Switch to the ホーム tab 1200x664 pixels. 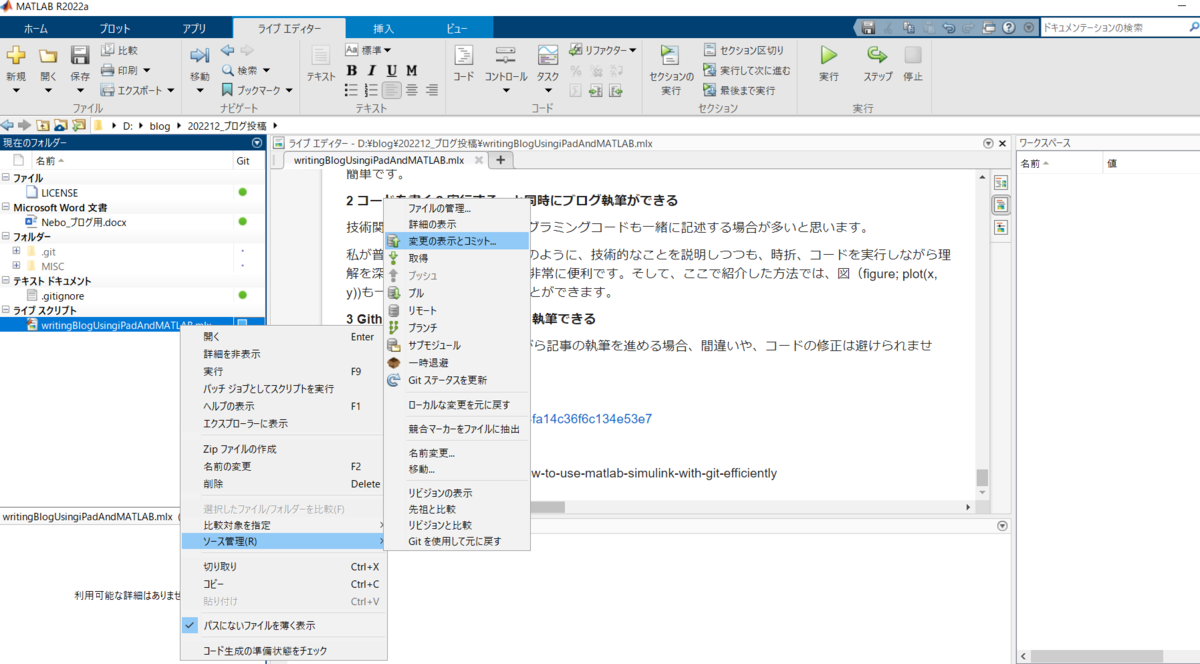[35, 29]
